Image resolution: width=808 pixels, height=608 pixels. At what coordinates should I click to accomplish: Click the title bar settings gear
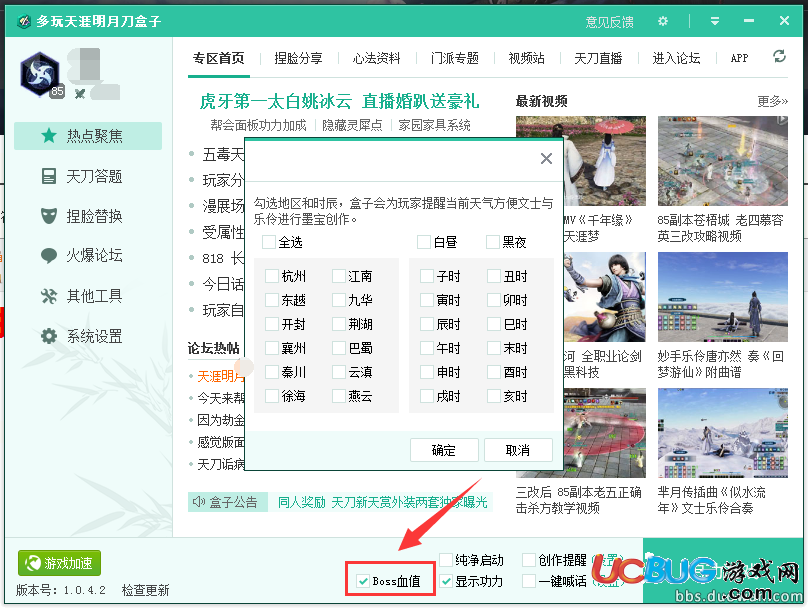click(663, 21)
